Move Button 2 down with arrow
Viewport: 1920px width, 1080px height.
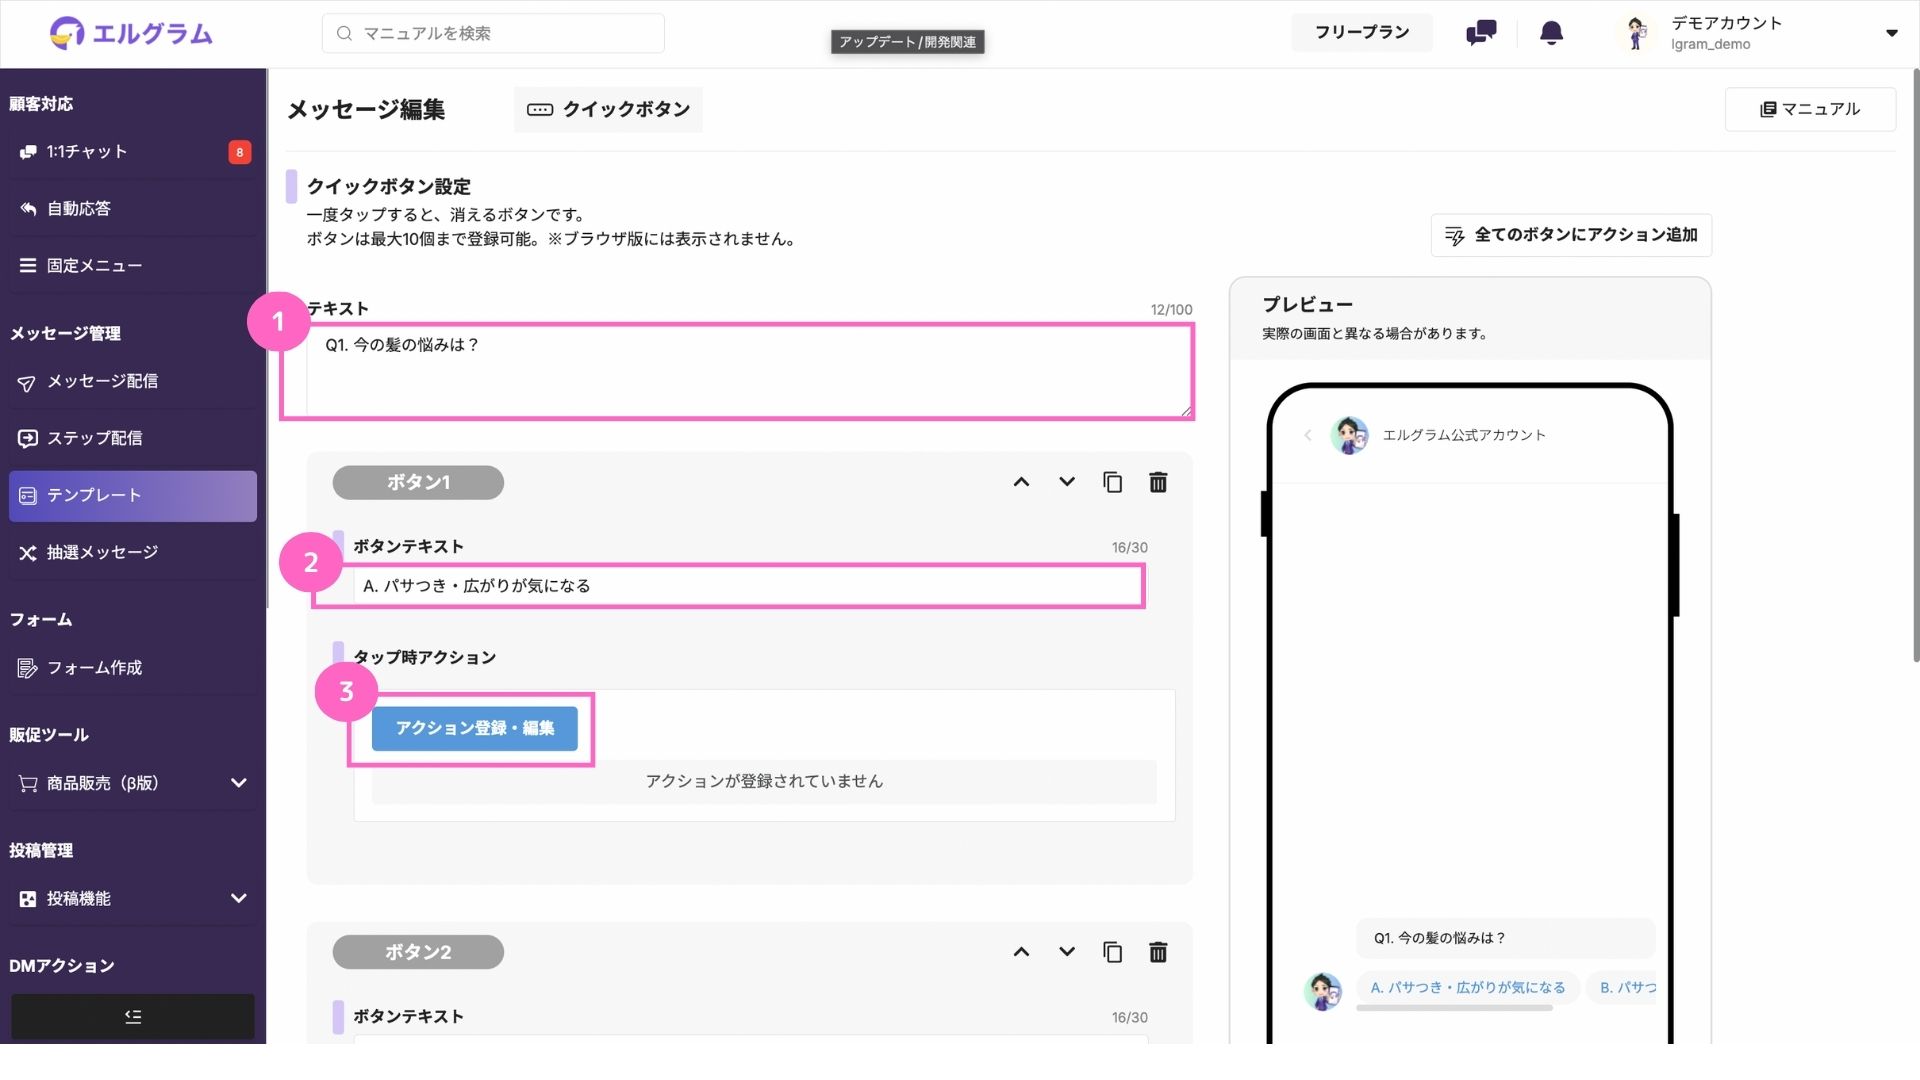(1067, 952)
